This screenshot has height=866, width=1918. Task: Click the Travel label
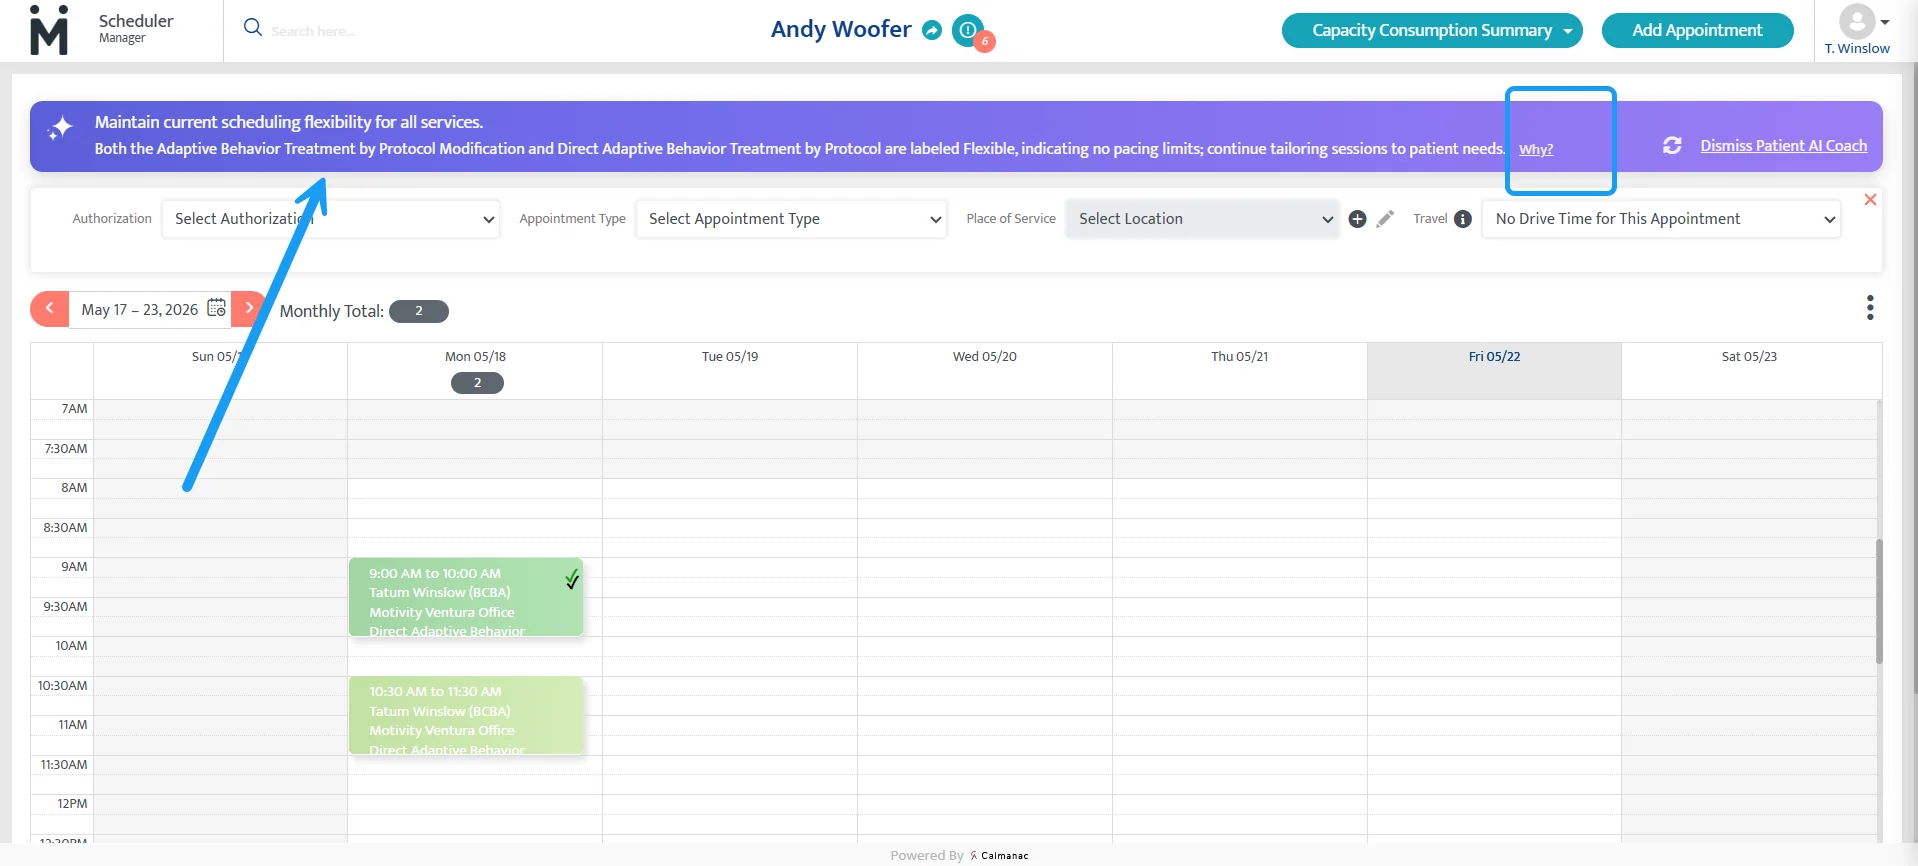(x=1430, y=219)
